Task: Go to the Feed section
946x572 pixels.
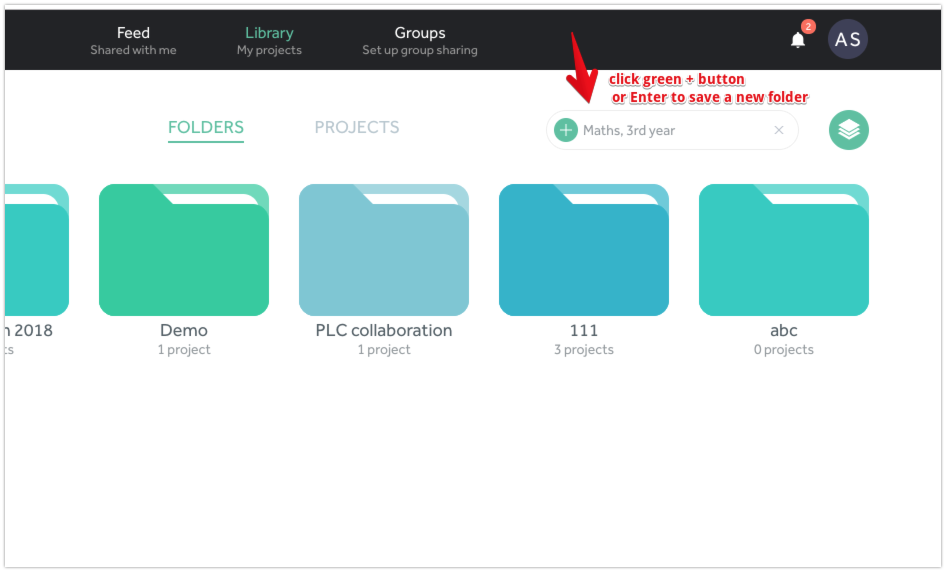Action: pyautogui.click(x=133, y=40)
